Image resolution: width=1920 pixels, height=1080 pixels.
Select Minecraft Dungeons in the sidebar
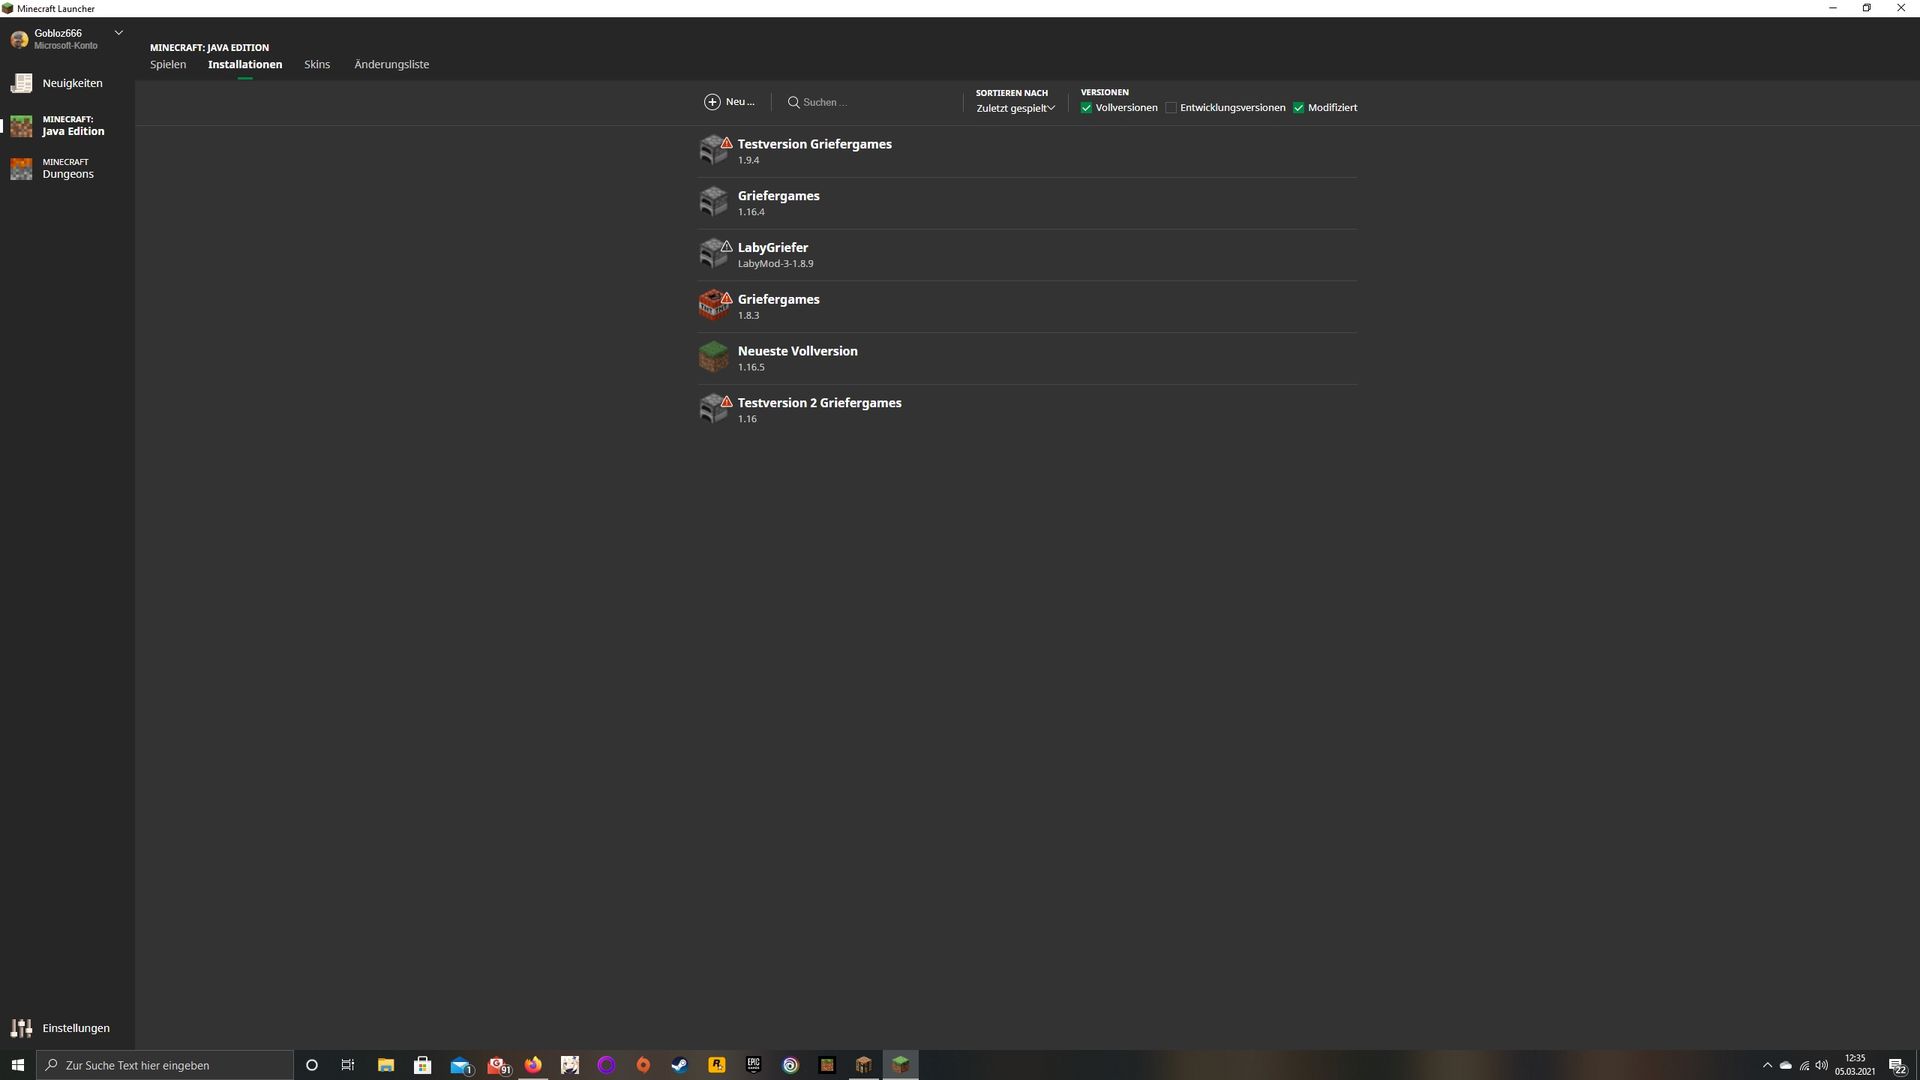tap(67, 168)
